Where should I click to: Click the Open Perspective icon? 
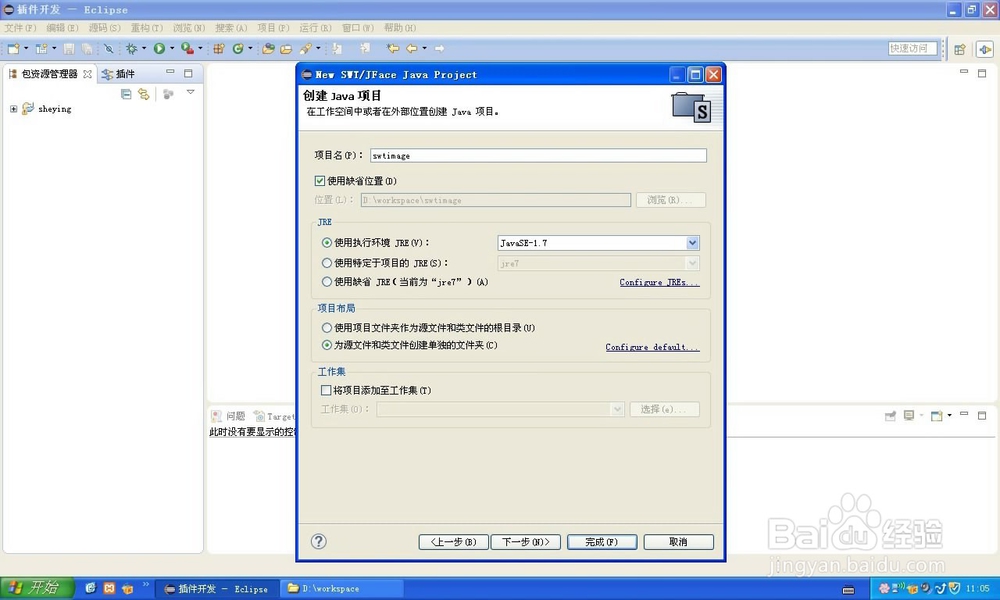(960, 49)
